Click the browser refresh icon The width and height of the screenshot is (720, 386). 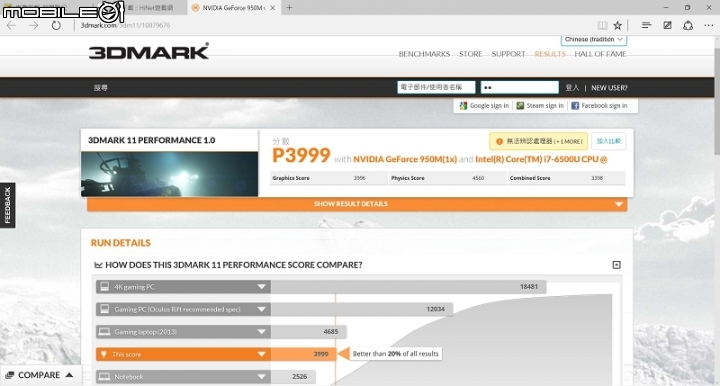(x=56, y=25)
